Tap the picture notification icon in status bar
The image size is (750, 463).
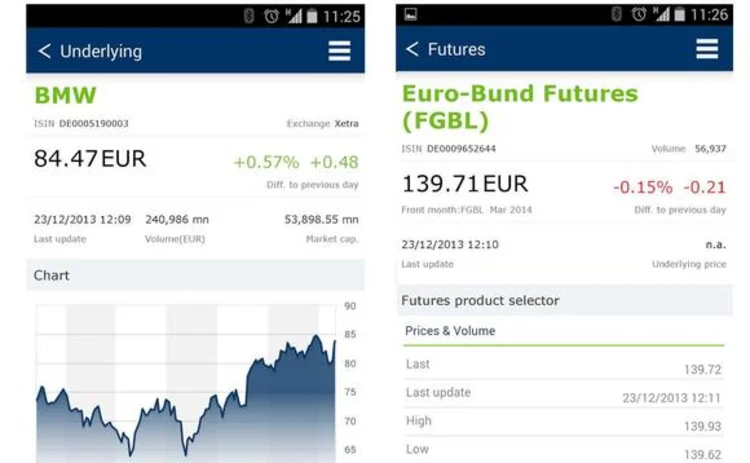[410, 15]
